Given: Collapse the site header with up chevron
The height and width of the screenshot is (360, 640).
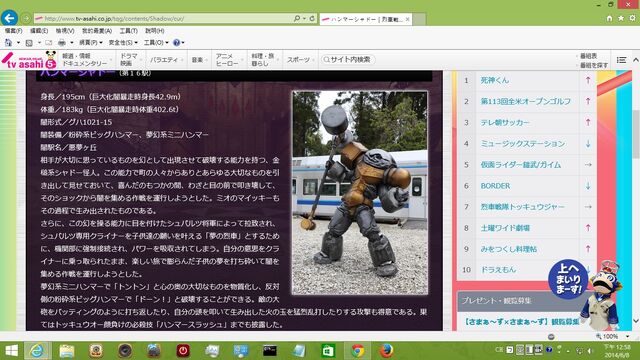Looking at the screenshot, I should [636, 60].
